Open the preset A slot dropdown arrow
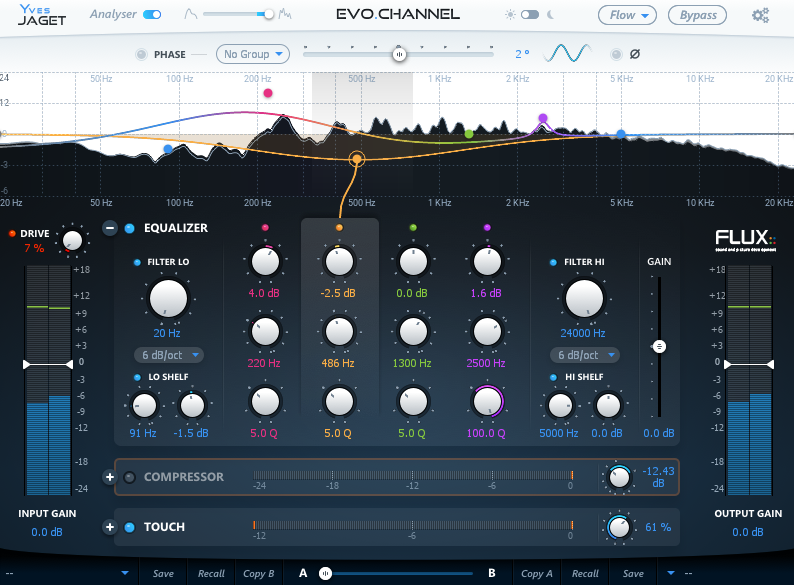 (125, 573)
